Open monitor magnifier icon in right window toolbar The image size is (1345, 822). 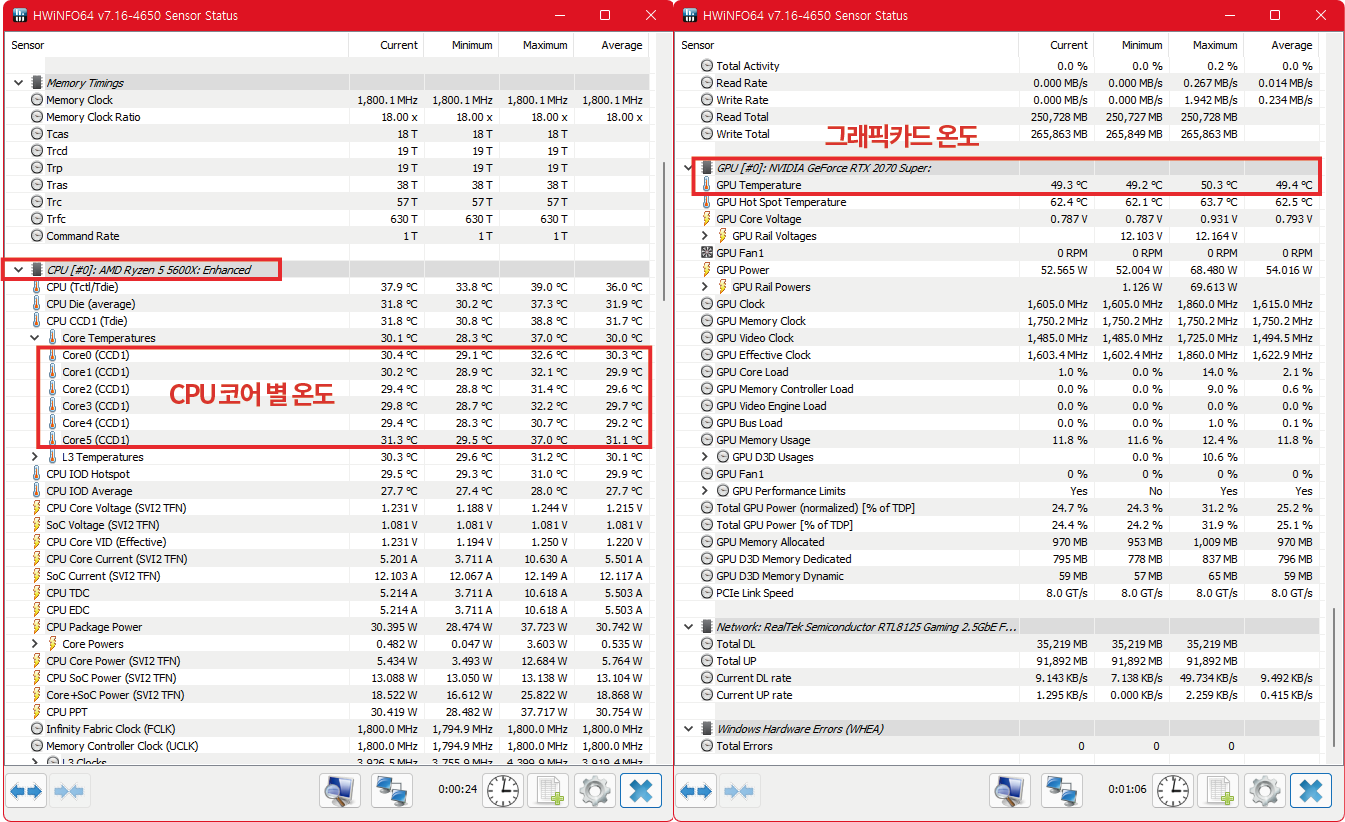coord(1010,791)
